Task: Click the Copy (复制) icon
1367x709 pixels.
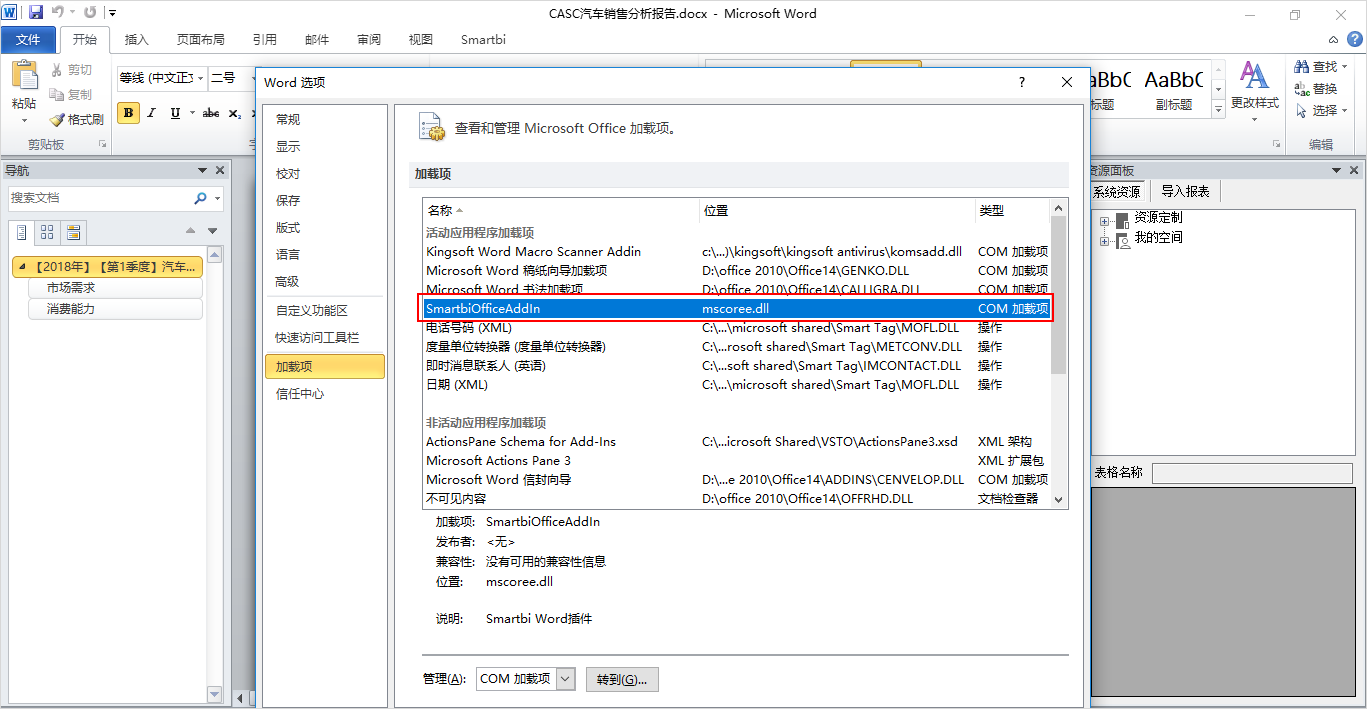Action: click(57, 94)
